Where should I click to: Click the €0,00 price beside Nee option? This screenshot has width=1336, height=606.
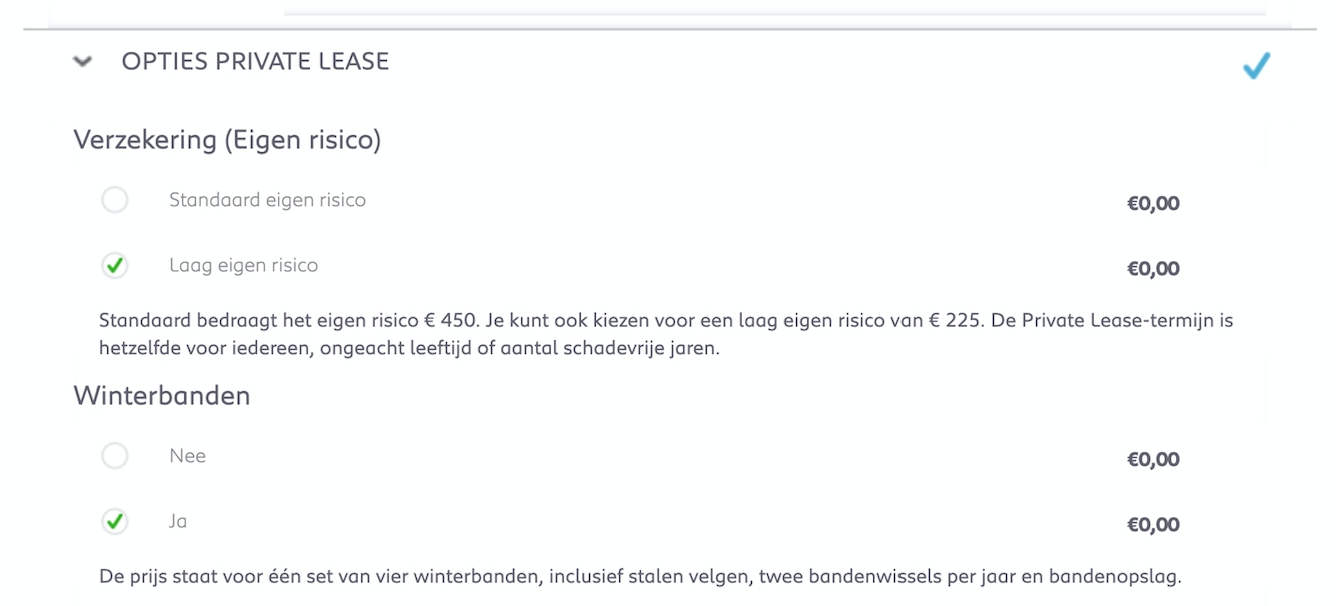click(x=1153, y=460)
